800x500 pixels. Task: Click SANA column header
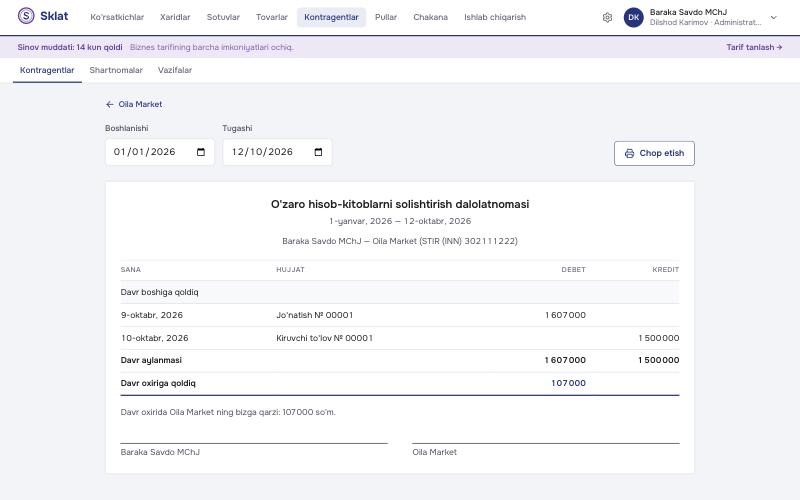[x=131, y=269]
